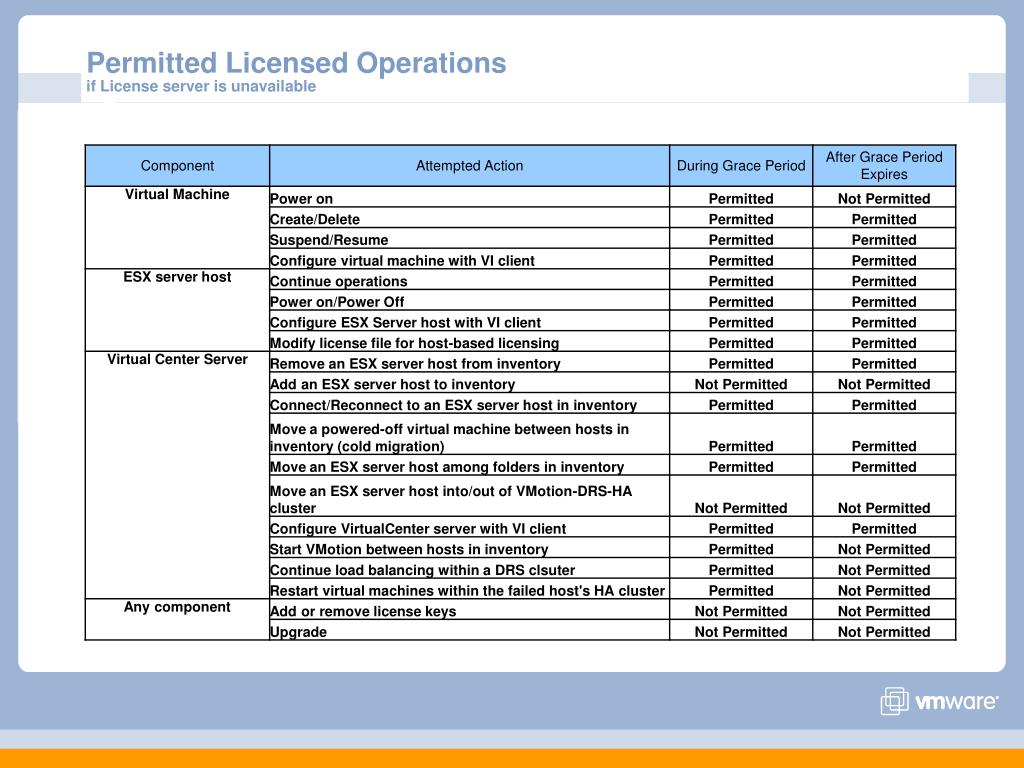This screenshot has width=1024, height=768.
Task: Click the VMotion-DRS-HA cluster action cell
Action: 470,496
